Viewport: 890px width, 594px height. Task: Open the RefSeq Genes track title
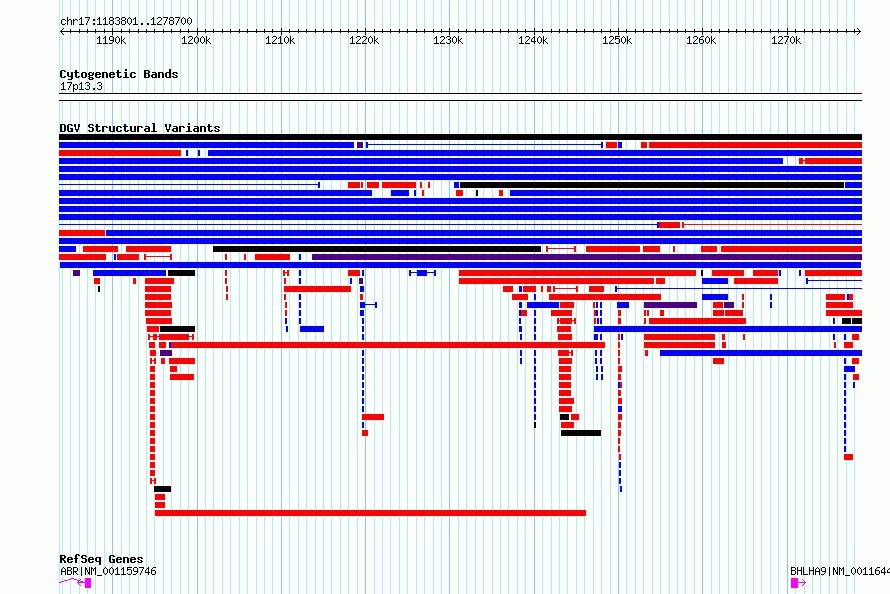tap(101, 559)
